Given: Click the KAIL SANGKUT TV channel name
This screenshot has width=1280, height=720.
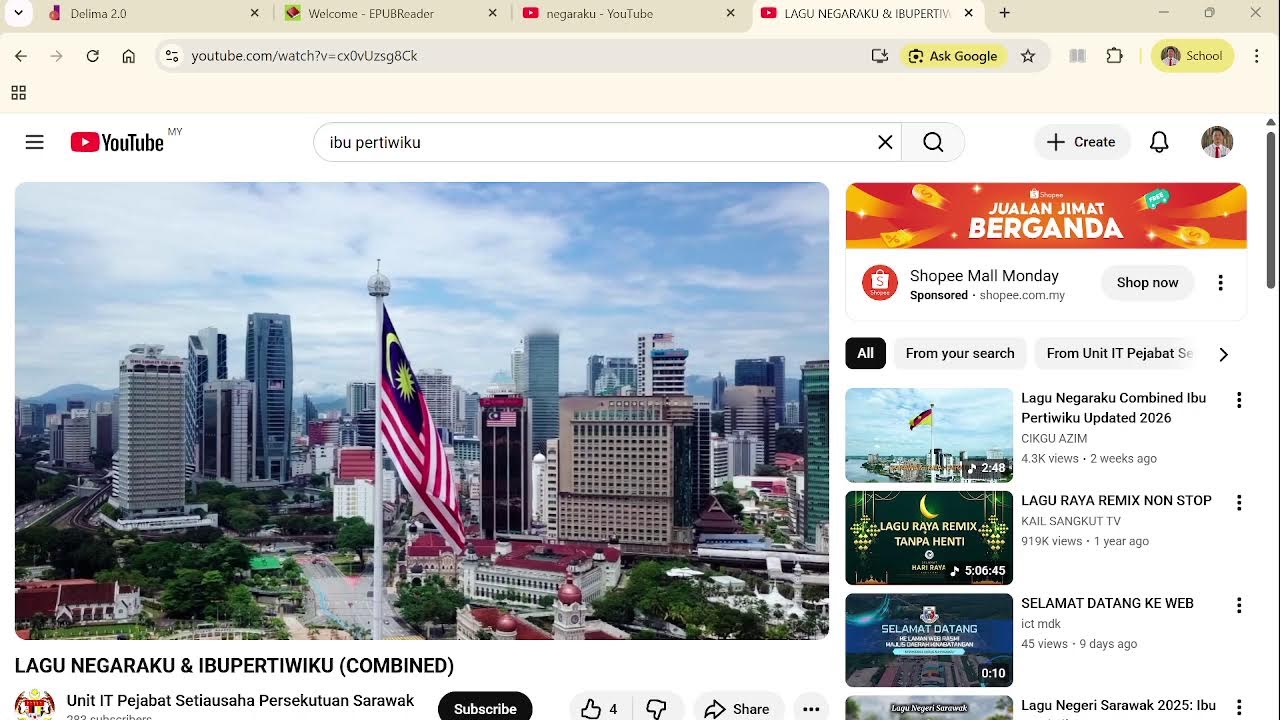Looking at the screenshot, I should 1071,521.
